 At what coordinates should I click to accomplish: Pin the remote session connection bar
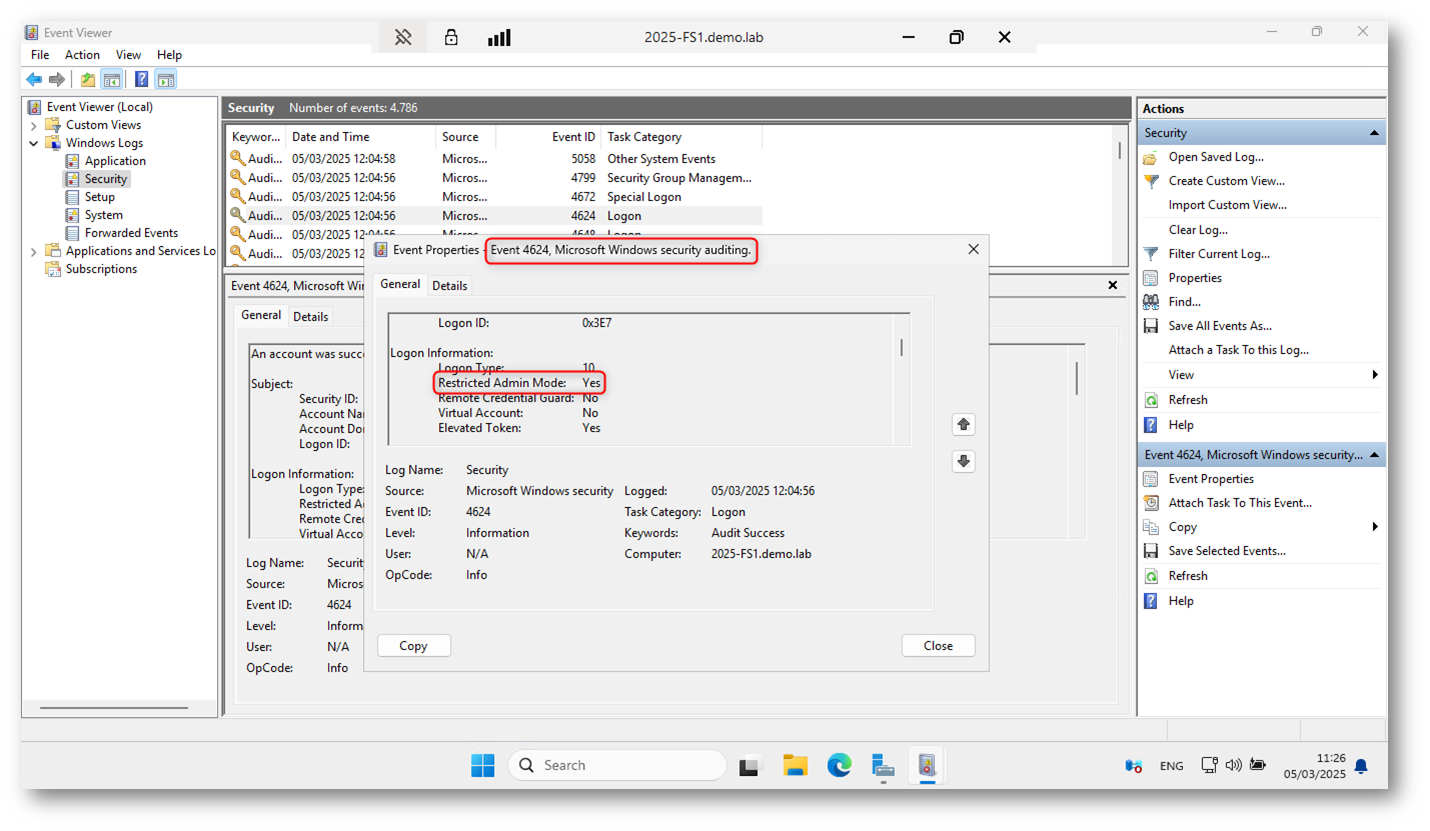(403, 37)
